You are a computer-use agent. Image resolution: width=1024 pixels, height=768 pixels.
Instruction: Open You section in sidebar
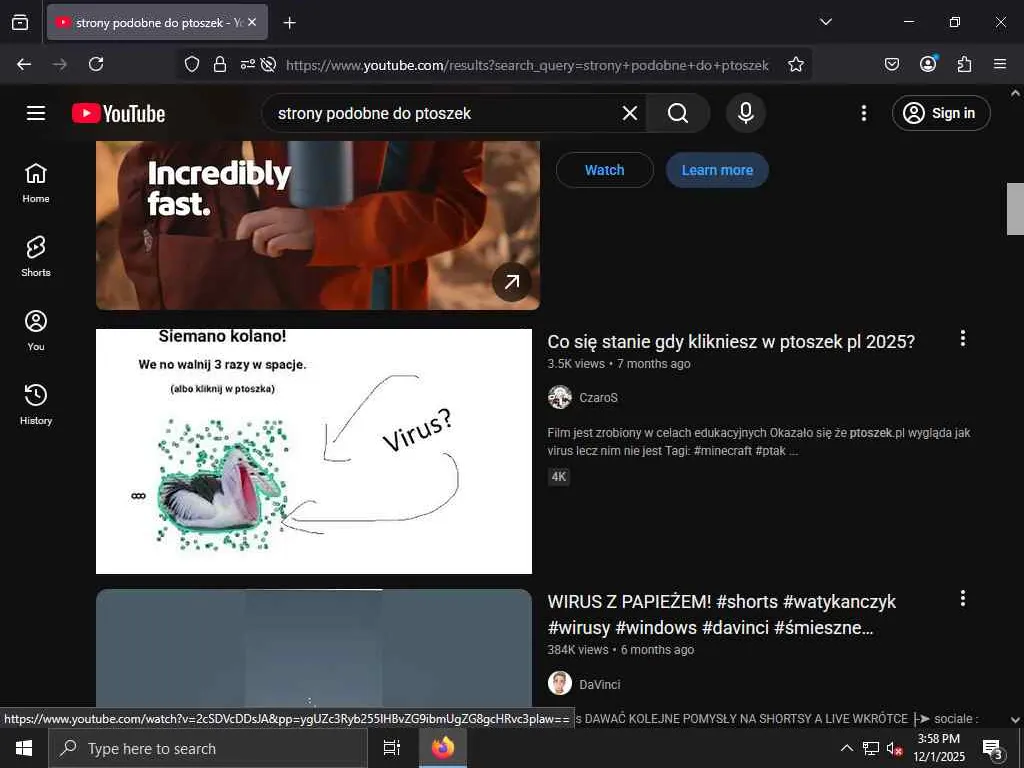coord(36,330)
